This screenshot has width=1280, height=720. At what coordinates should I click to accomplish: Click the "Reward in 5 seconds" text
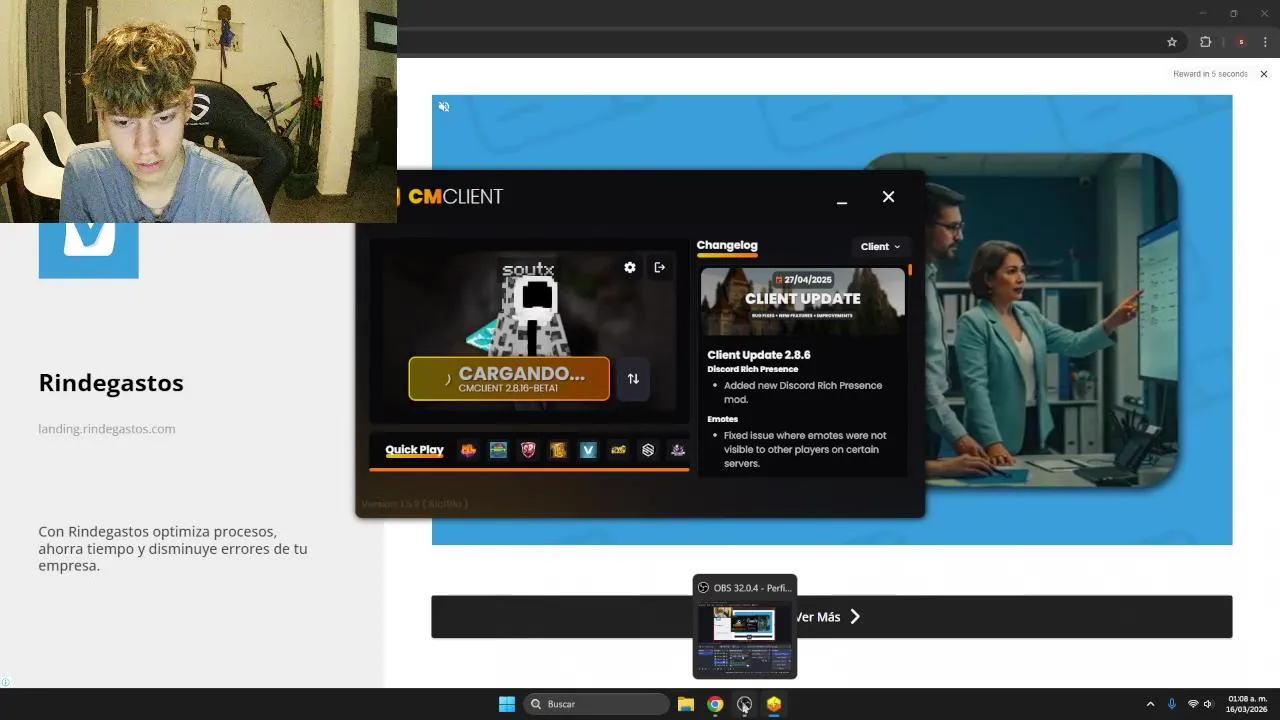tap(1210, 74)
